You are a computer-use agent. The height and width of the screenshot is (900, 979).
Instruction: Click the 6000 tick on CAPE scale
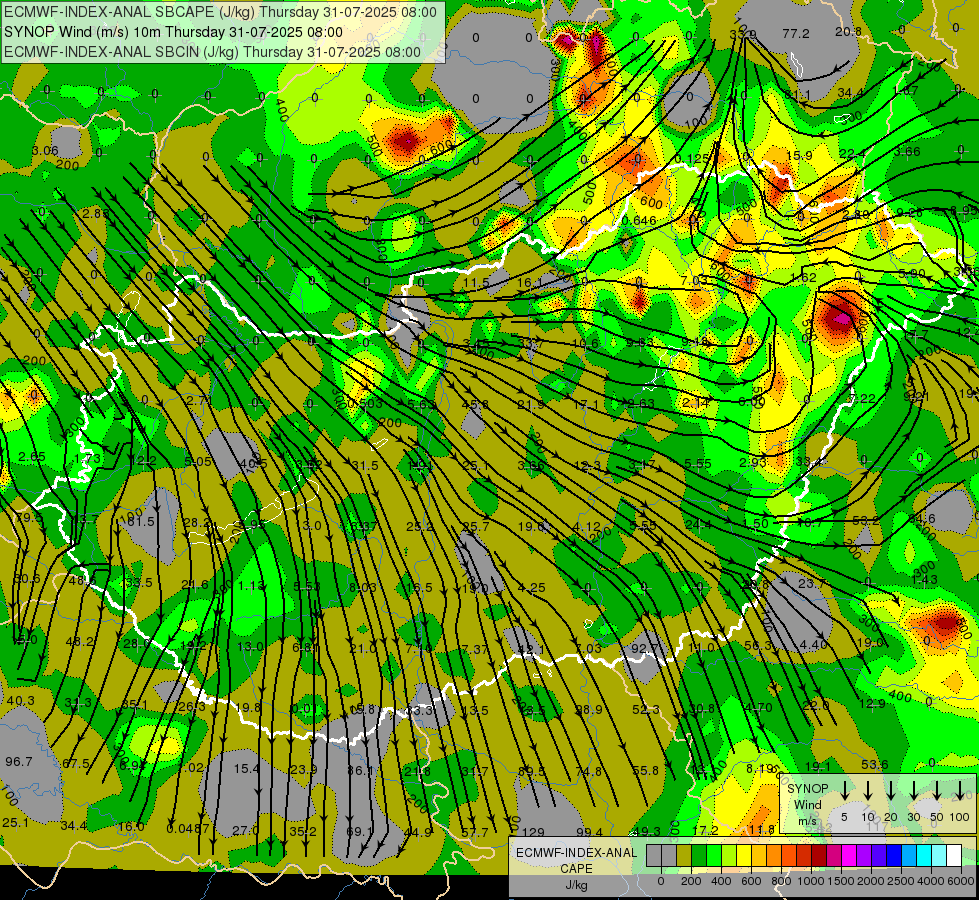tap(961, 881)
